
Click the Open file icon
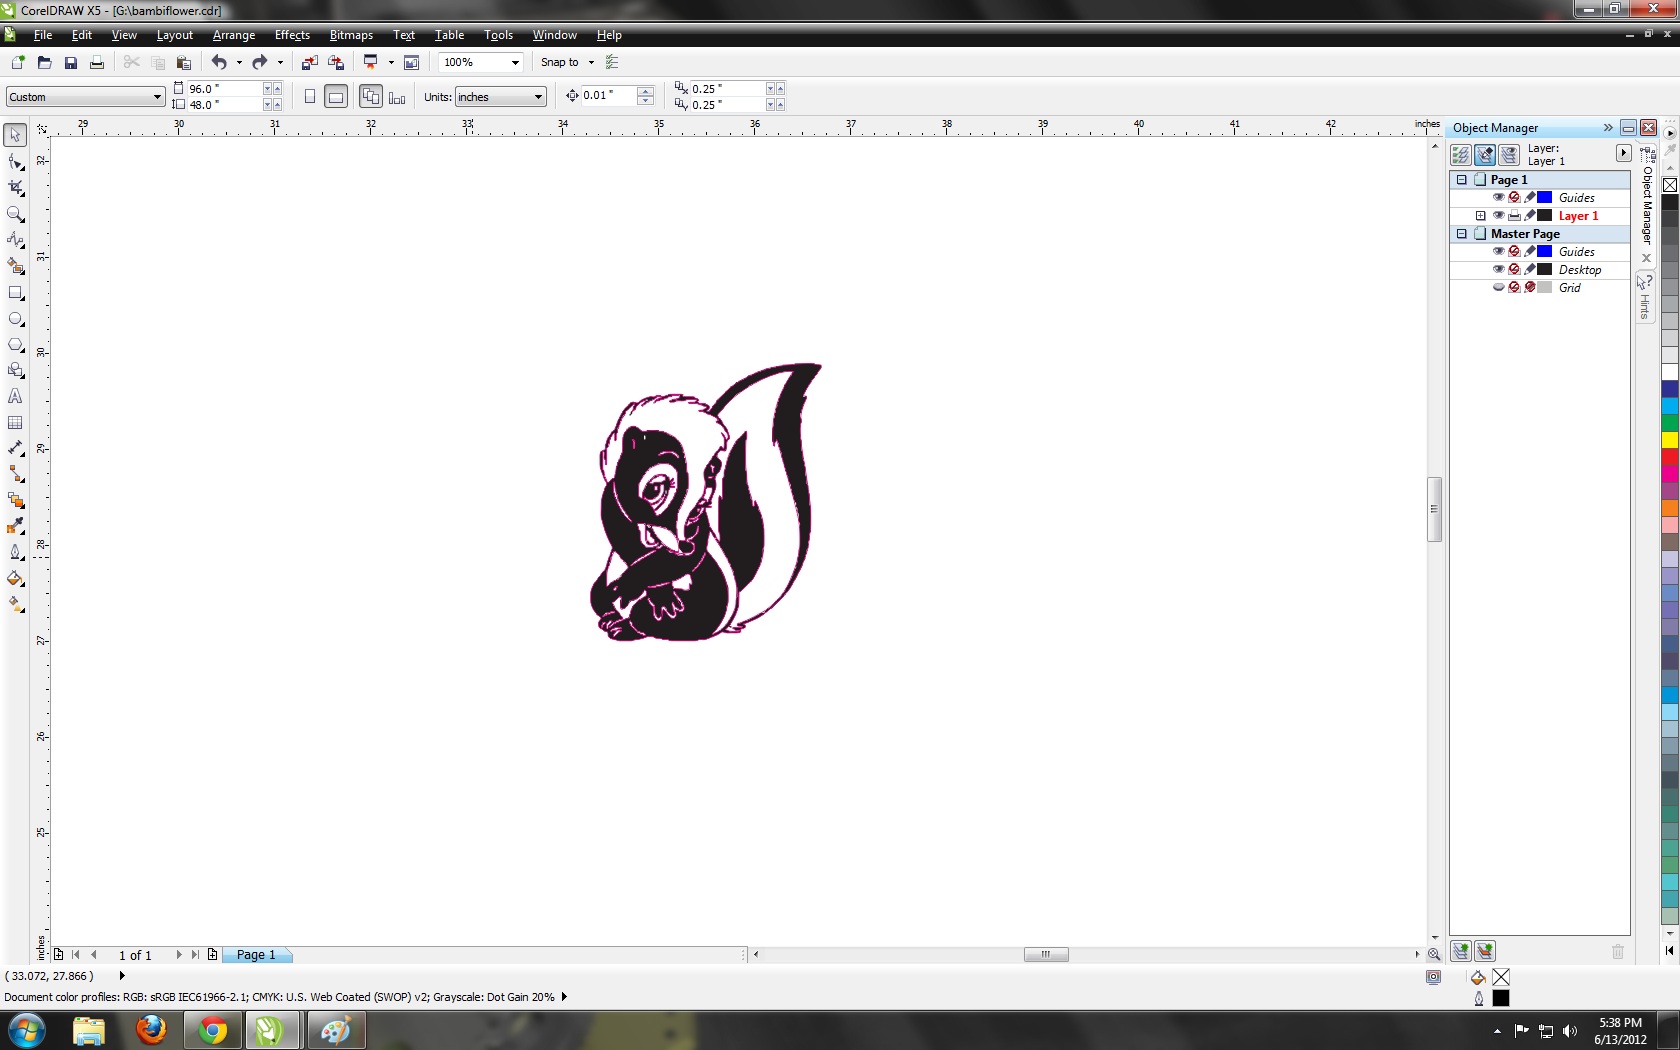(x=44, y=62)
